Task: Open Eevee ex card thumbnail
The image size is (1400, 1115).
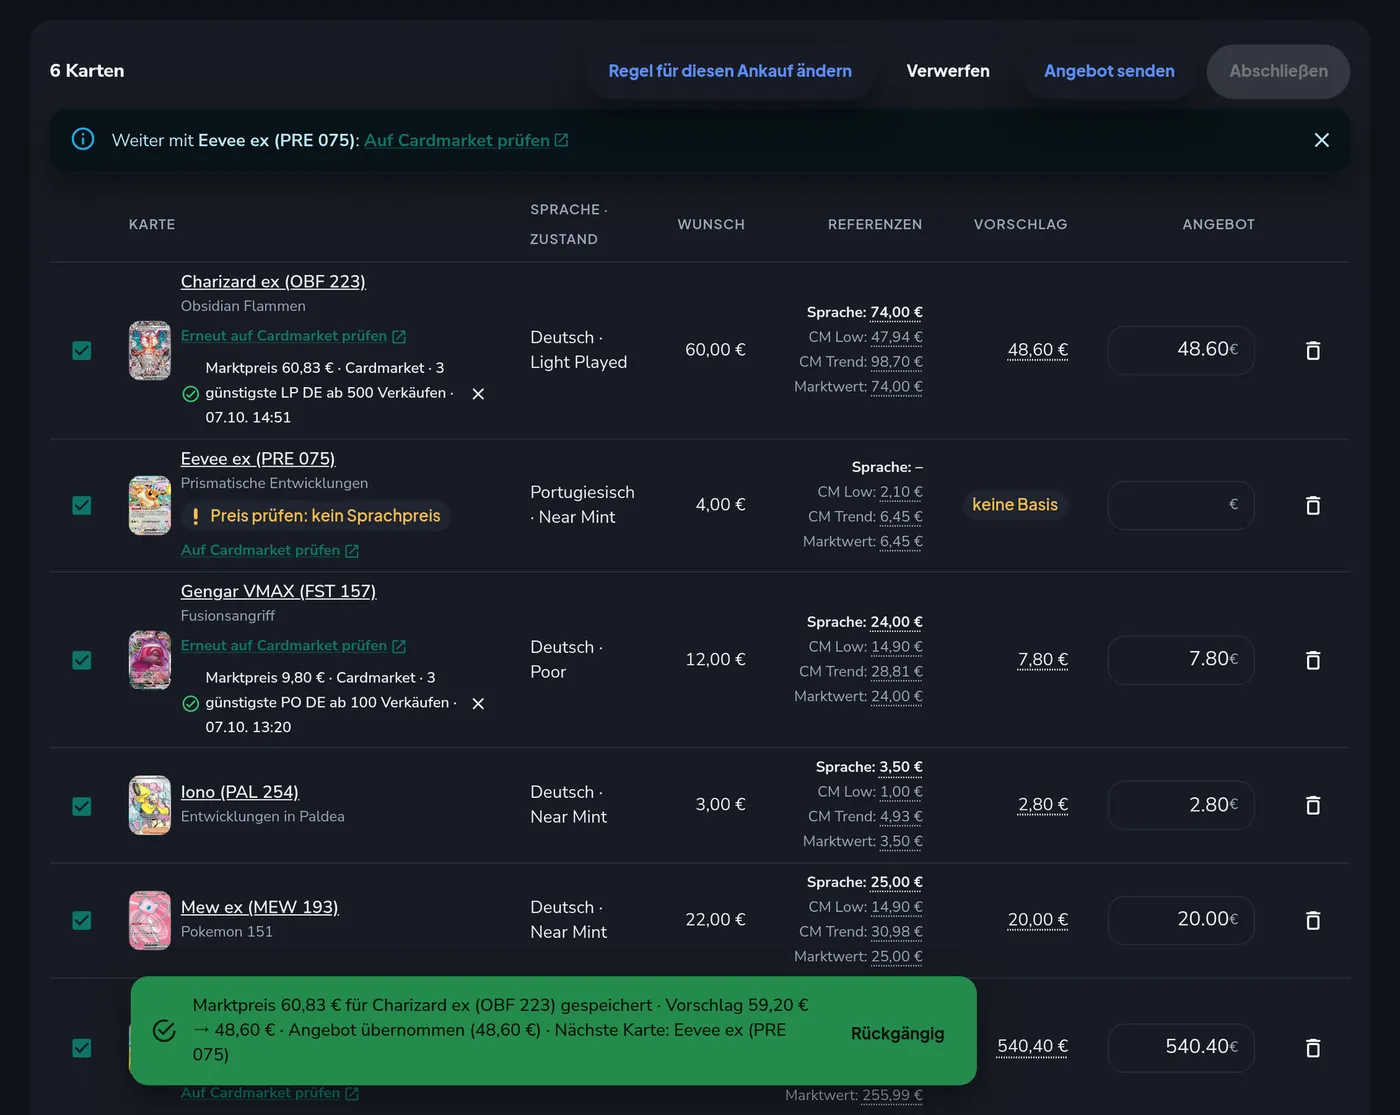Action: tap(150, 506)
